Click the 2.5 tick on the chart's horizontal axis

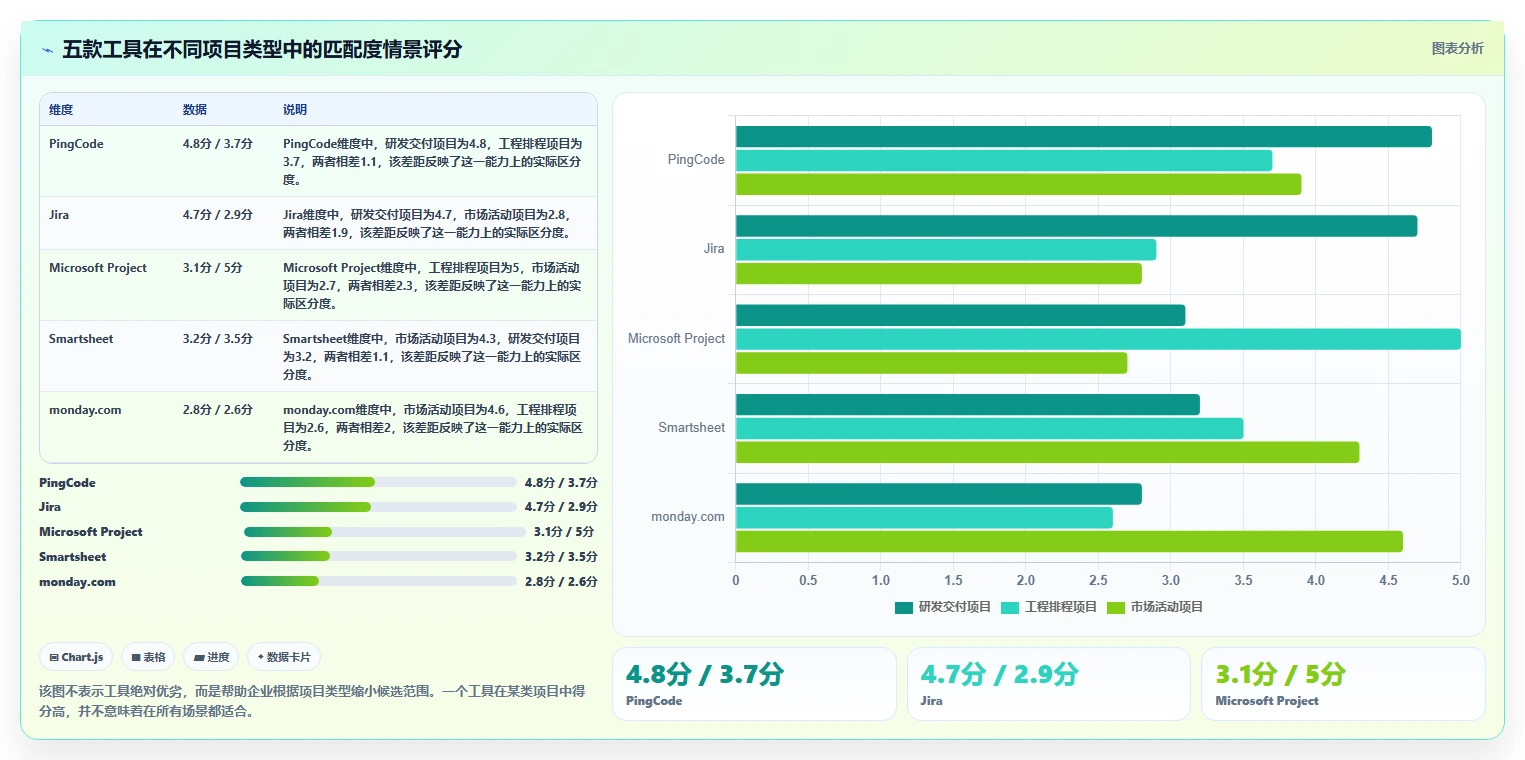[1098, 580]
